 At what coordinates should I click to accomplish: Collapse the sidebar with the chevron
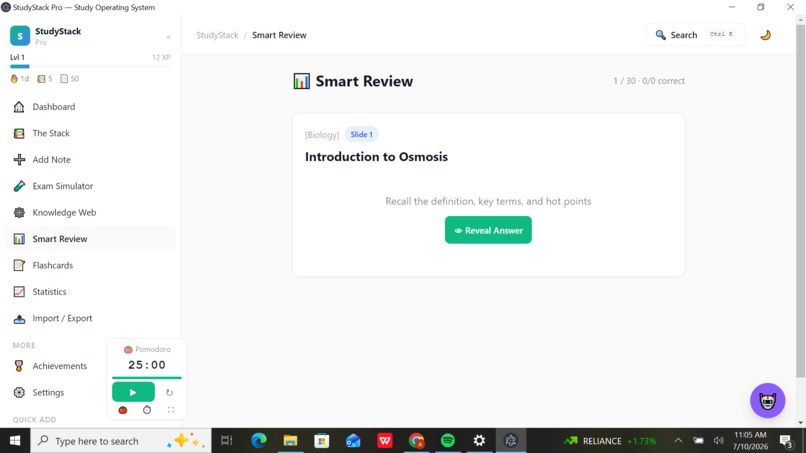tap(169, 37)
